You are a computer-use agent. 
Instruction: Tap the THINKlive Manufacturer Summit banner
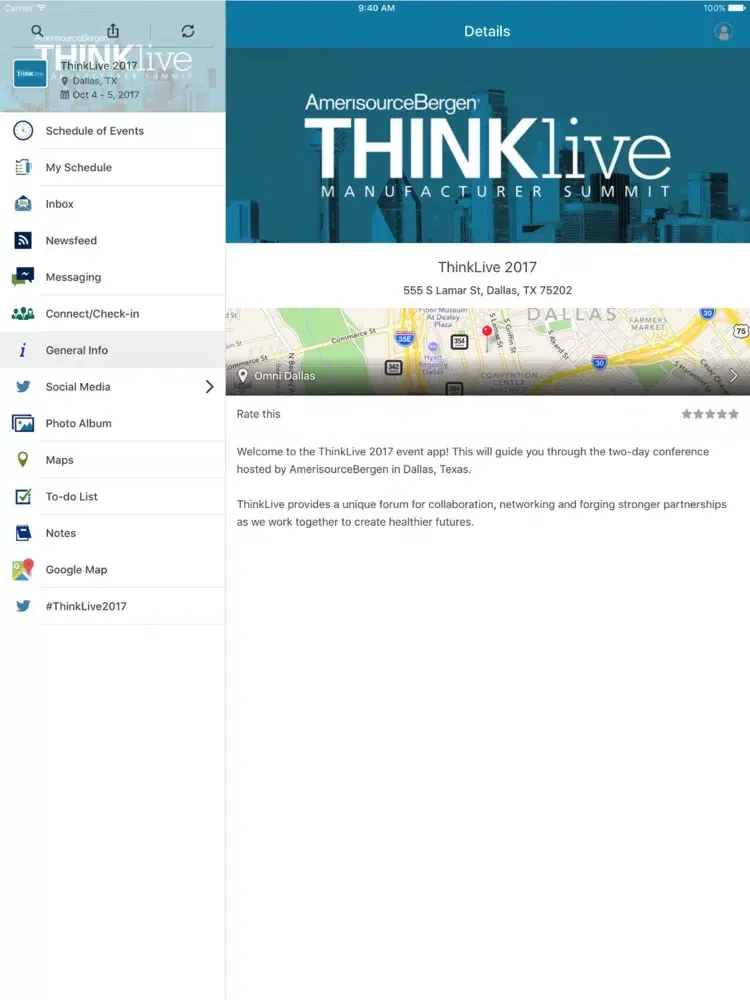pos(487,145)
